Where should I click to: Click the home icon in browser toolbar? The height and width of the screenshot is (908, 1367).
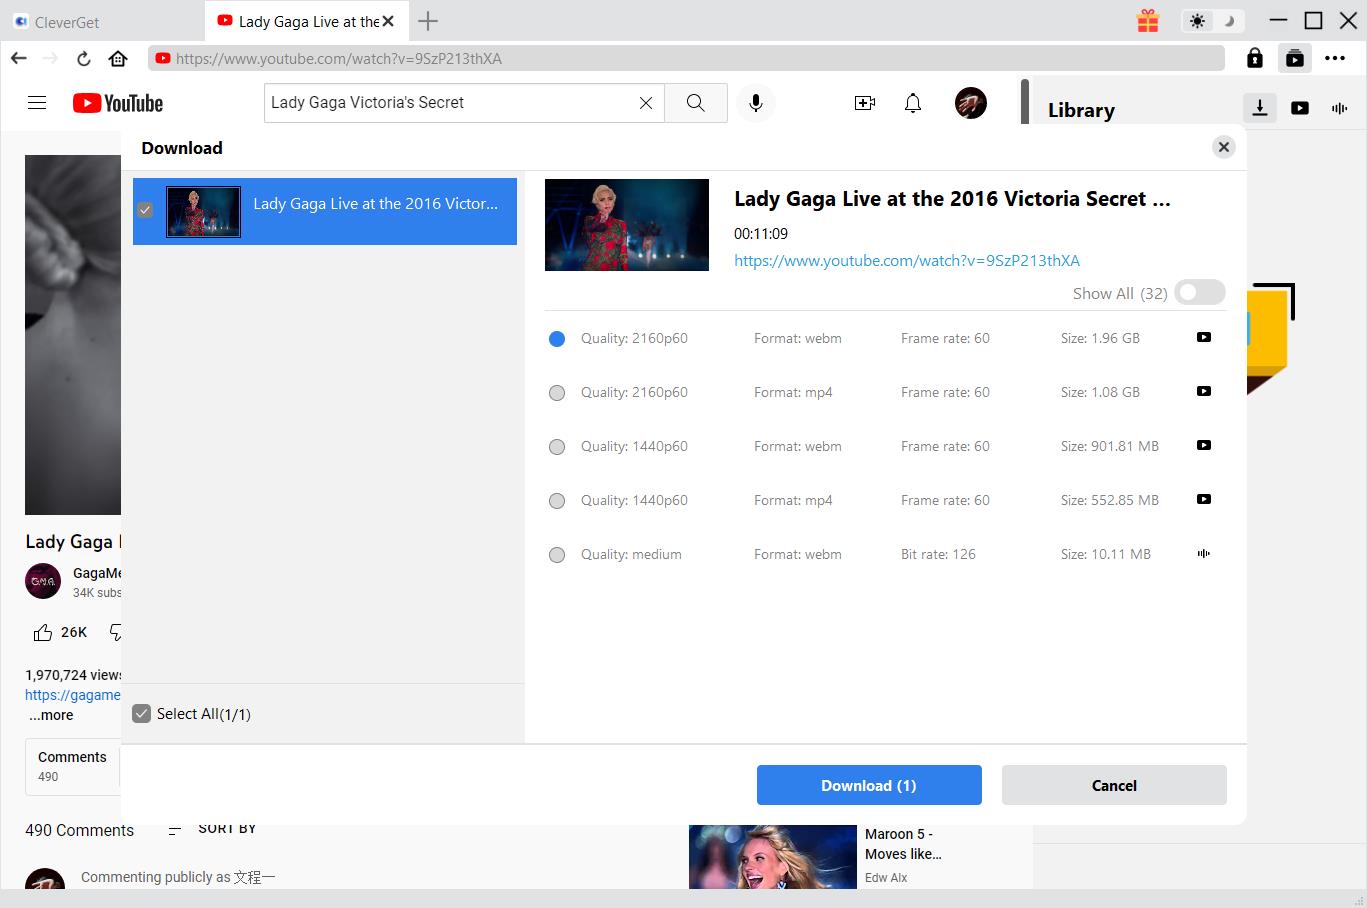pos(118,59)
